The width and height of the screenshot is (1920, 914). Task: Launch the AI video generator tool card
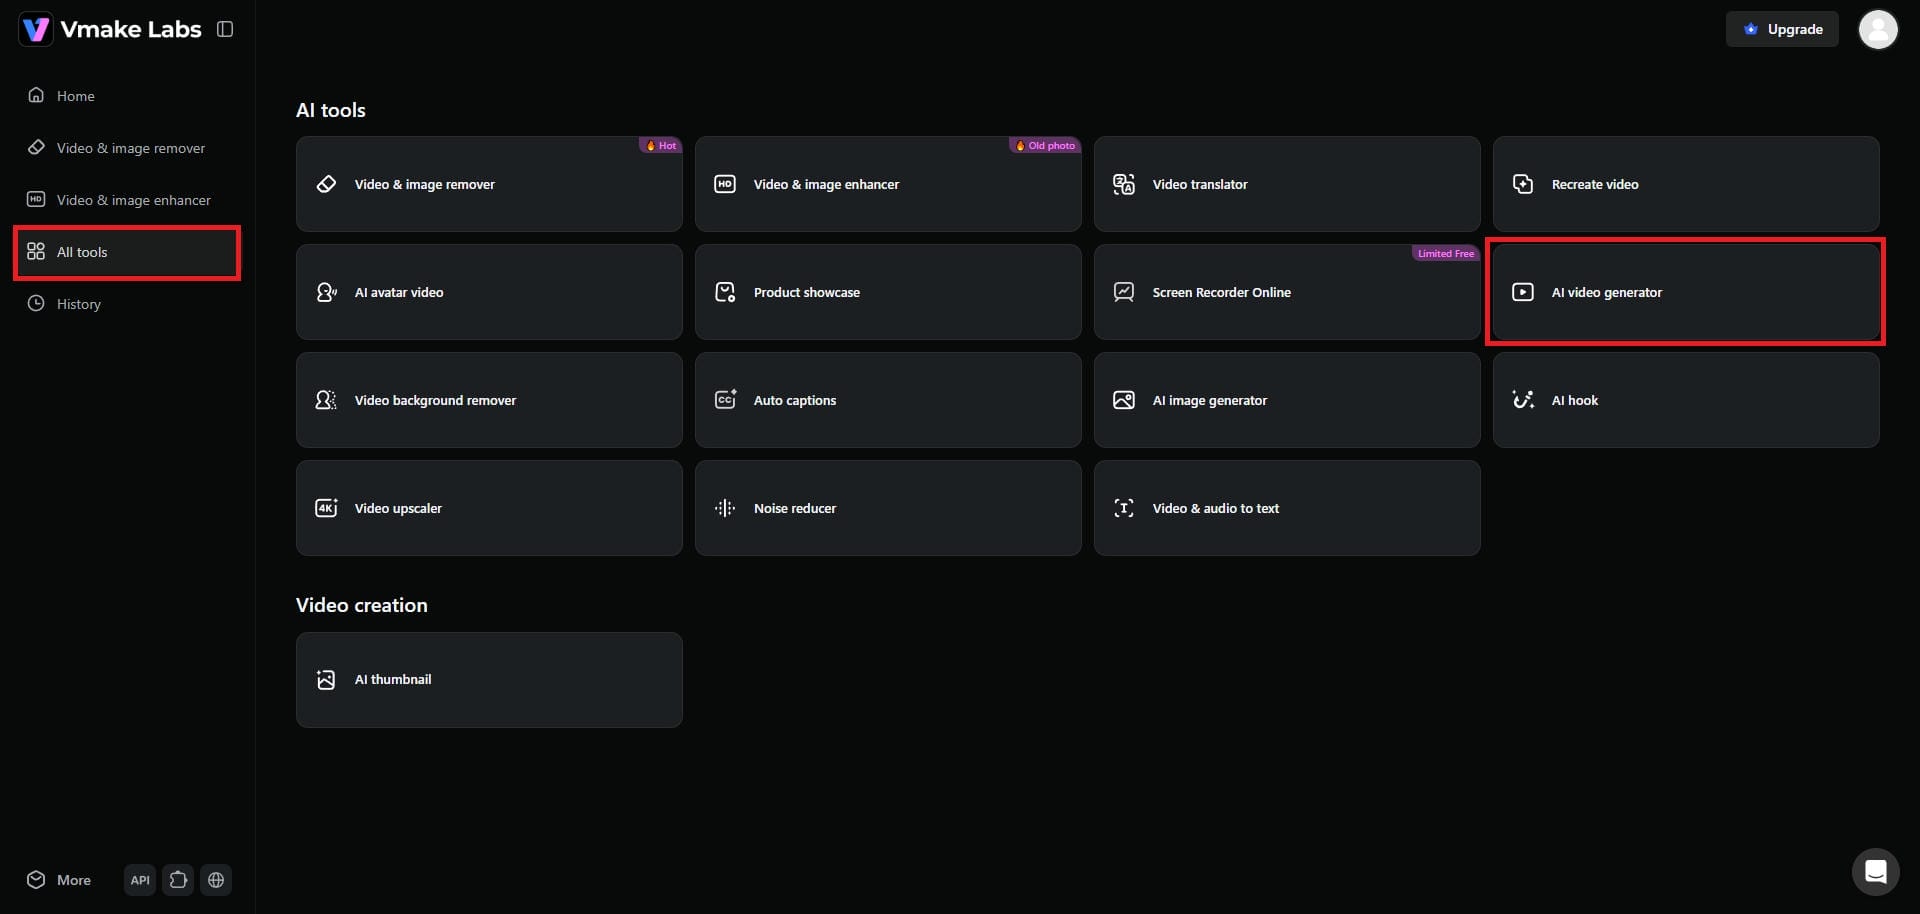(1686, 292)
